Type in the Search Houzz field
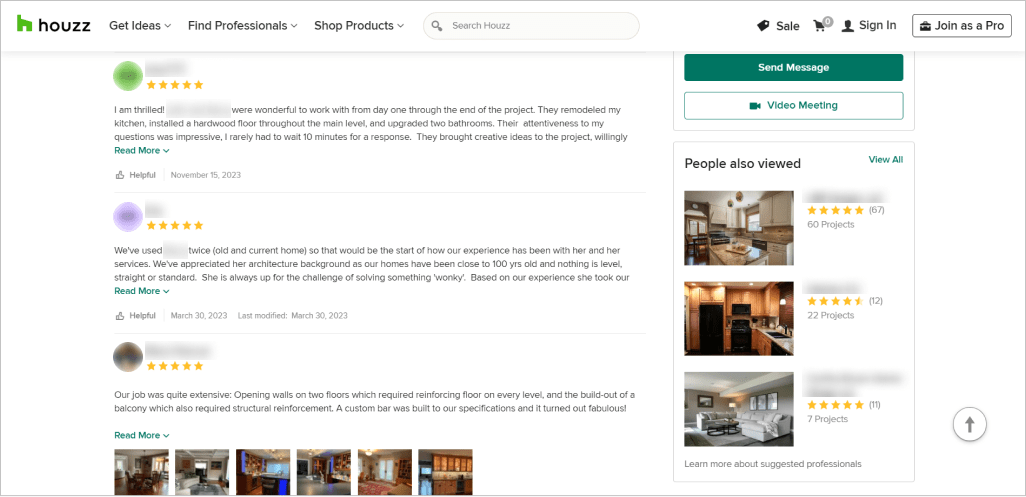 point(540,26)
